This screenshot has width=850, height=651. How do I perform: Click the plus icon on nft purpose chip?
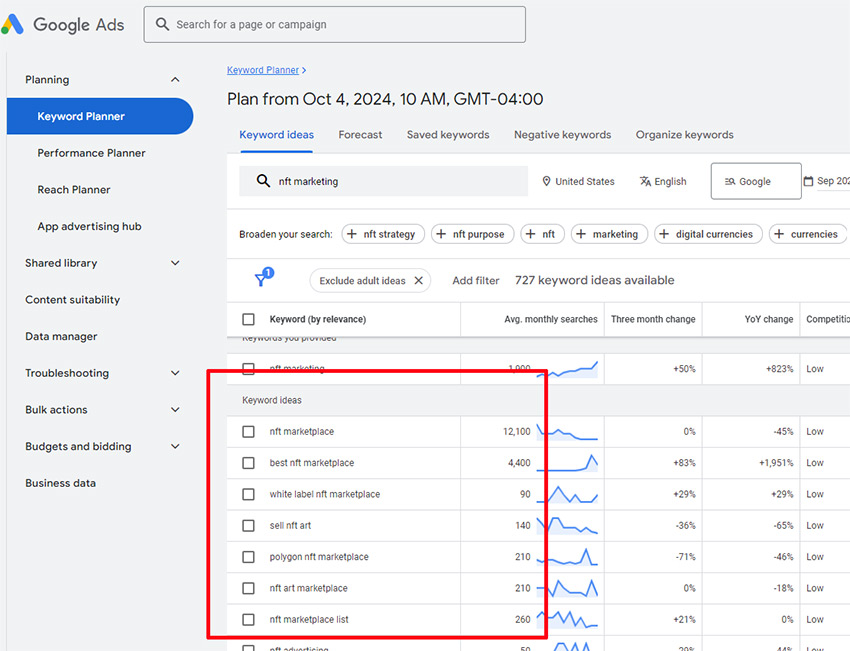pos(441,234)
